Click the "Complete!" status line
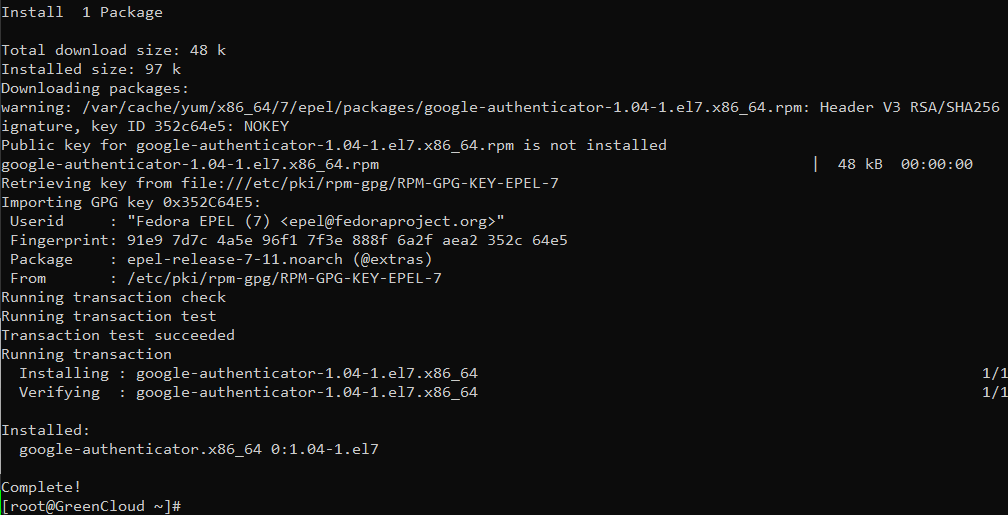The height and width of the screenshot is (515, 1008). (42, 487)
